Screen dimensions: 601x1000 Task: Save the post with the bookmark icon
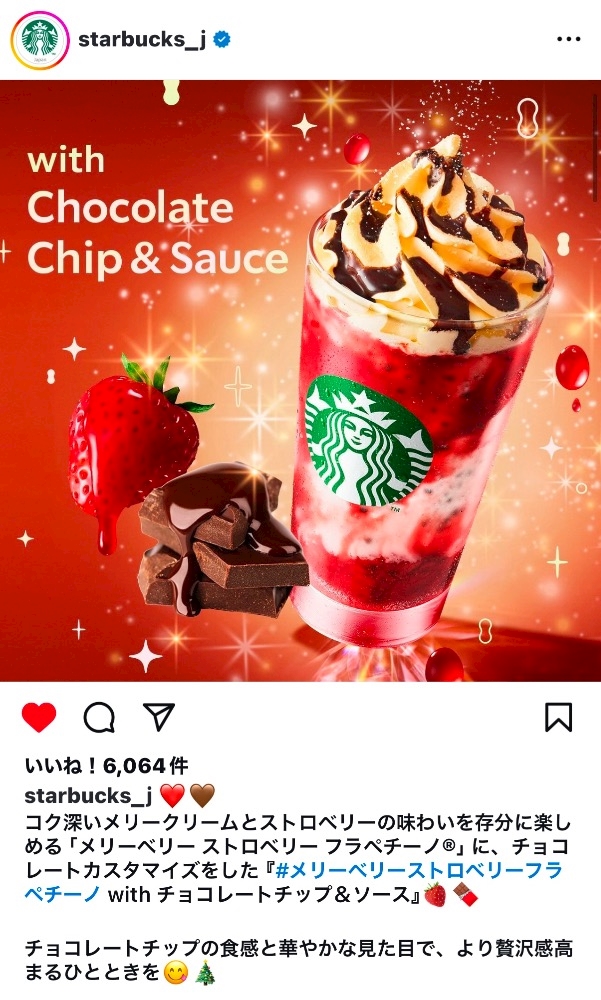[x=558, y=717]
